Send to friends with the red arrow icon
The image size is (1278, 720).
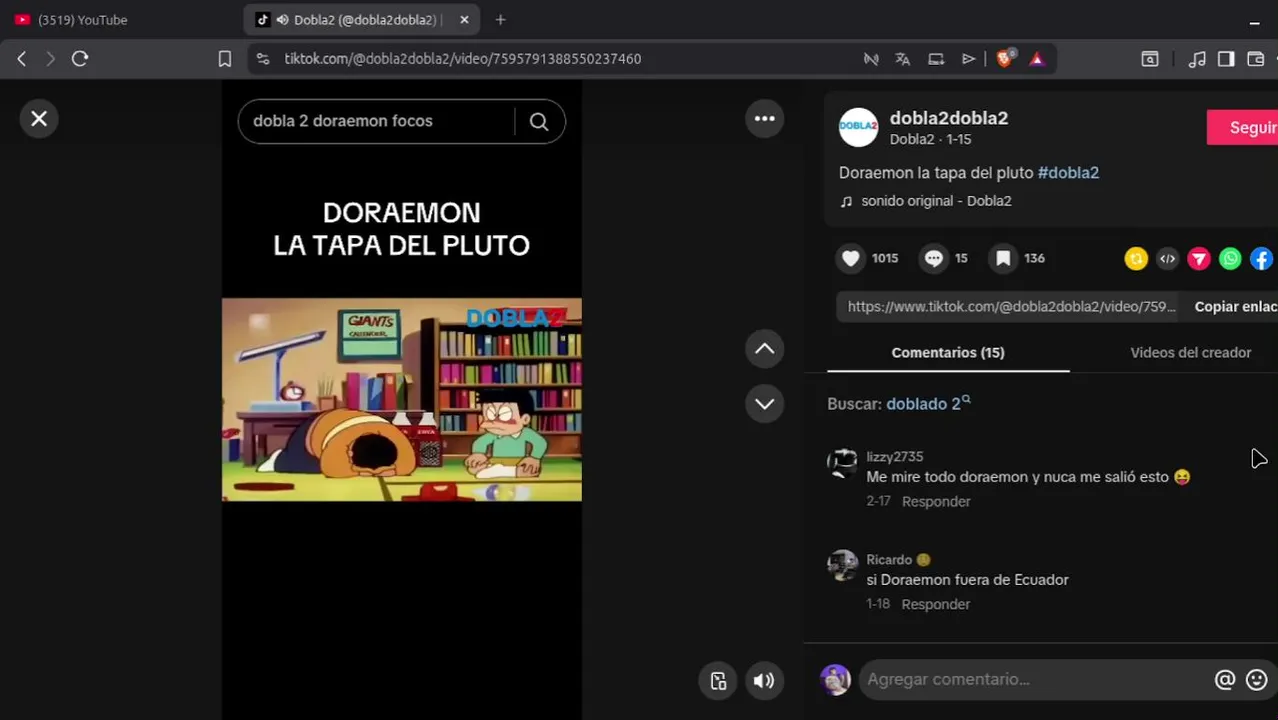pos(1198,259)
